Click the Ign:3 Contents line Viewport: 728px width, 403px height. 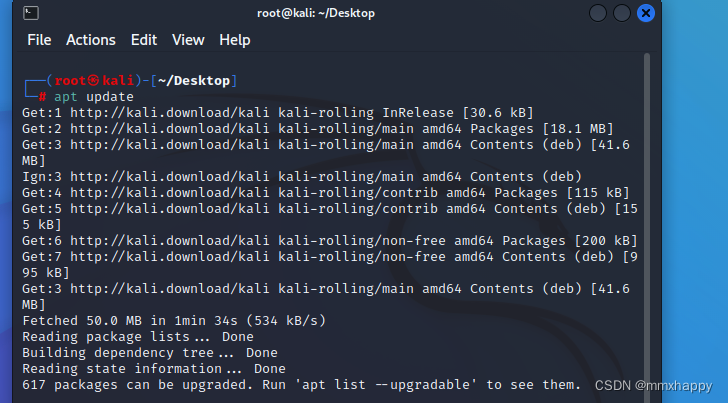[x=302, y=177]
